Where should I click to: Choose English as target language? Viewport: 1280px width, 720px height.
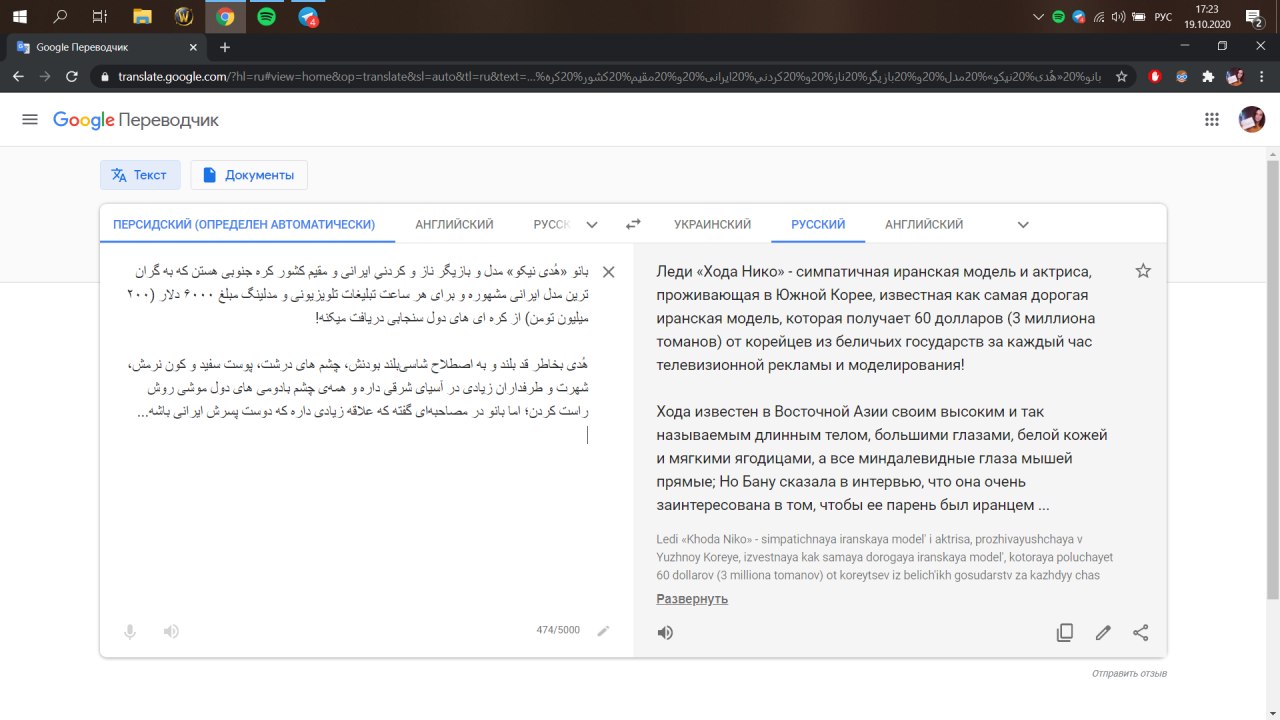tap(924, 225)
